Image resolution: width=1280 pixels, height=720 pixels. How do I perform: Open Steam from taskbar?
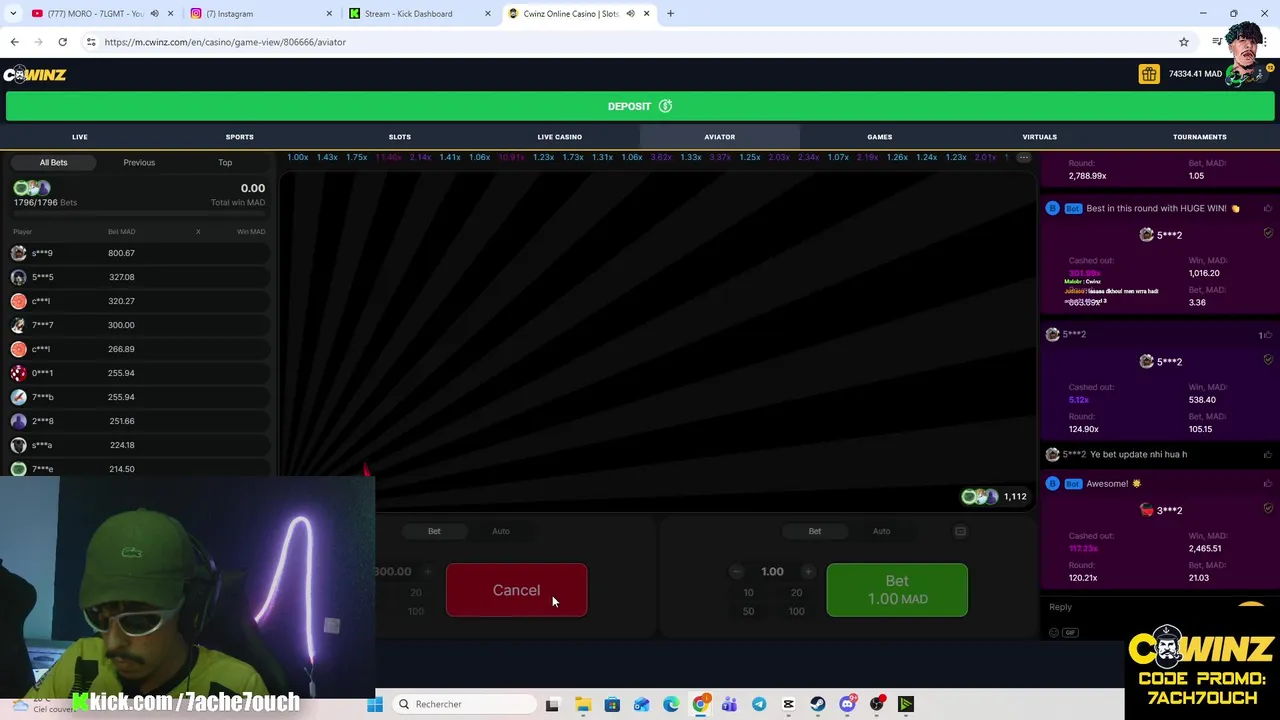(x=818, y=704)
